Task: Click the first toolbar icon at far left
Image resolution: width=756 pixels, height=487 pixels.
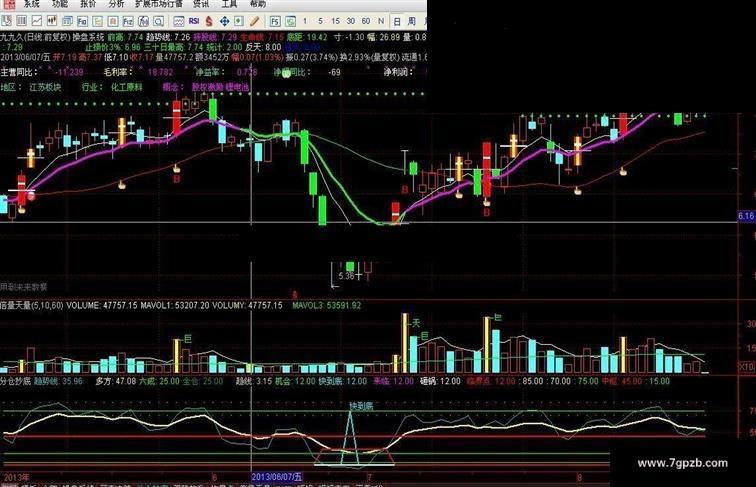Action: pos(6,21)
